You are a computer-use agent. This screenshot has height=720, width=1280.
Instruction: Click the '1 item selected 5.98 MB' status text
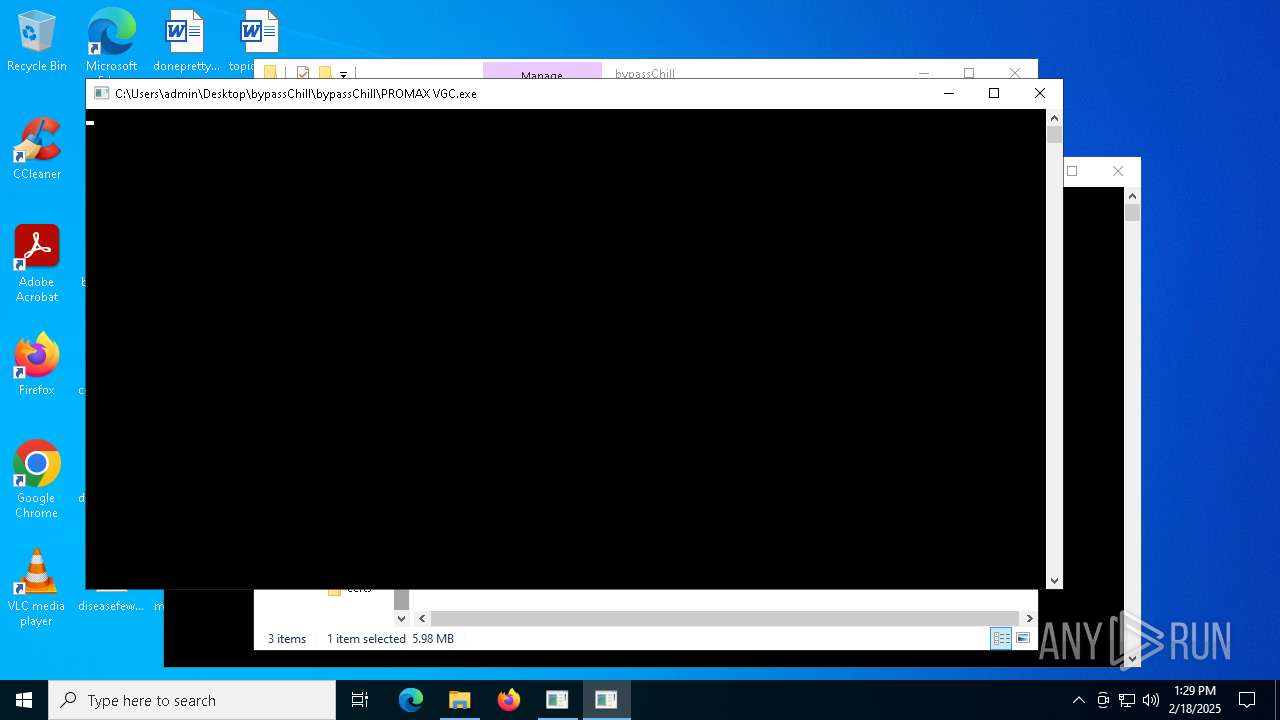tap(390, 639)
